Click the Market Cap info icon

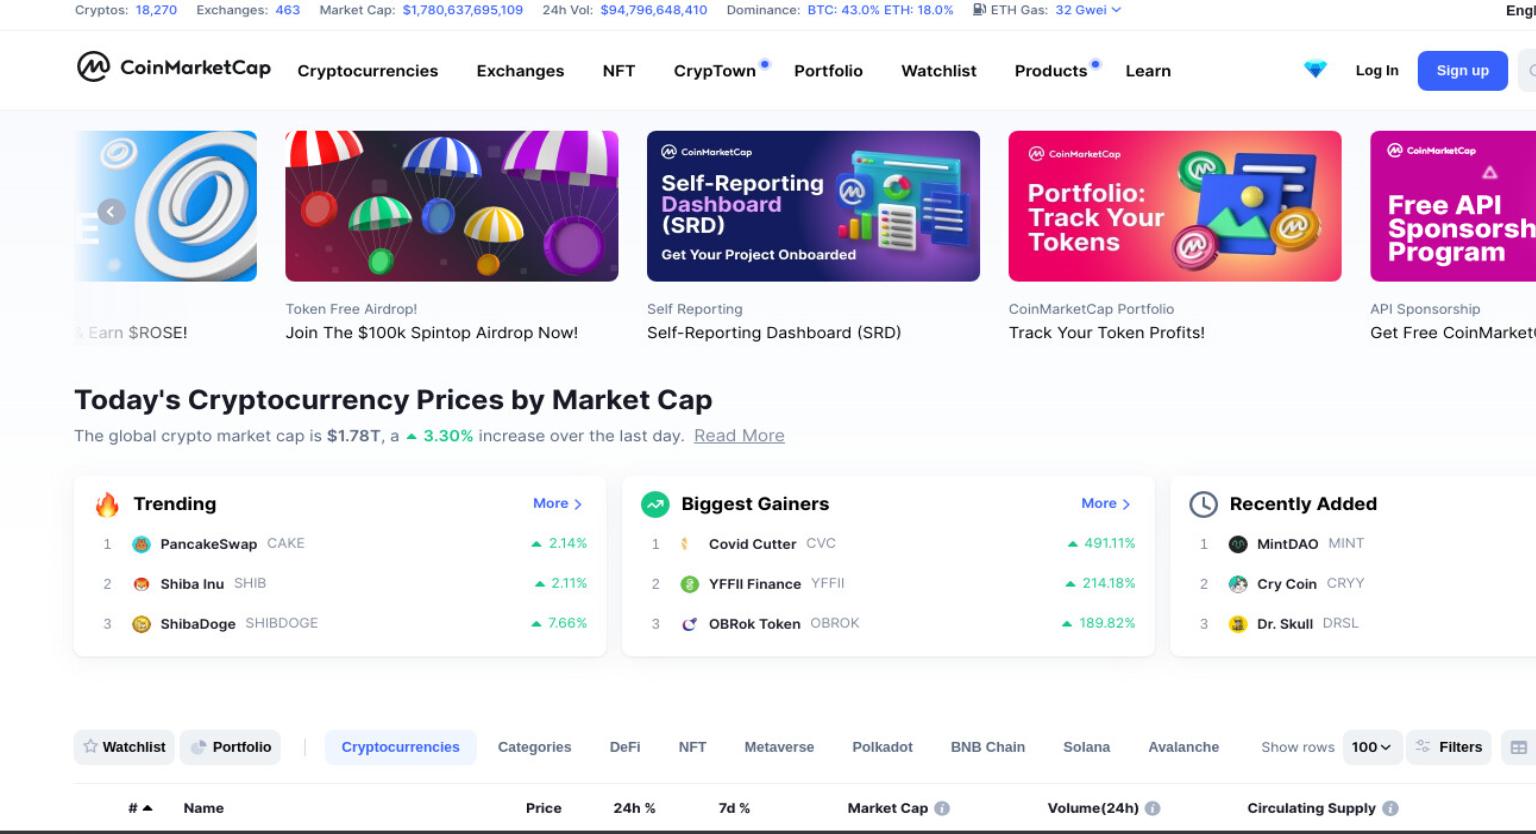click(x=942, y=808)
